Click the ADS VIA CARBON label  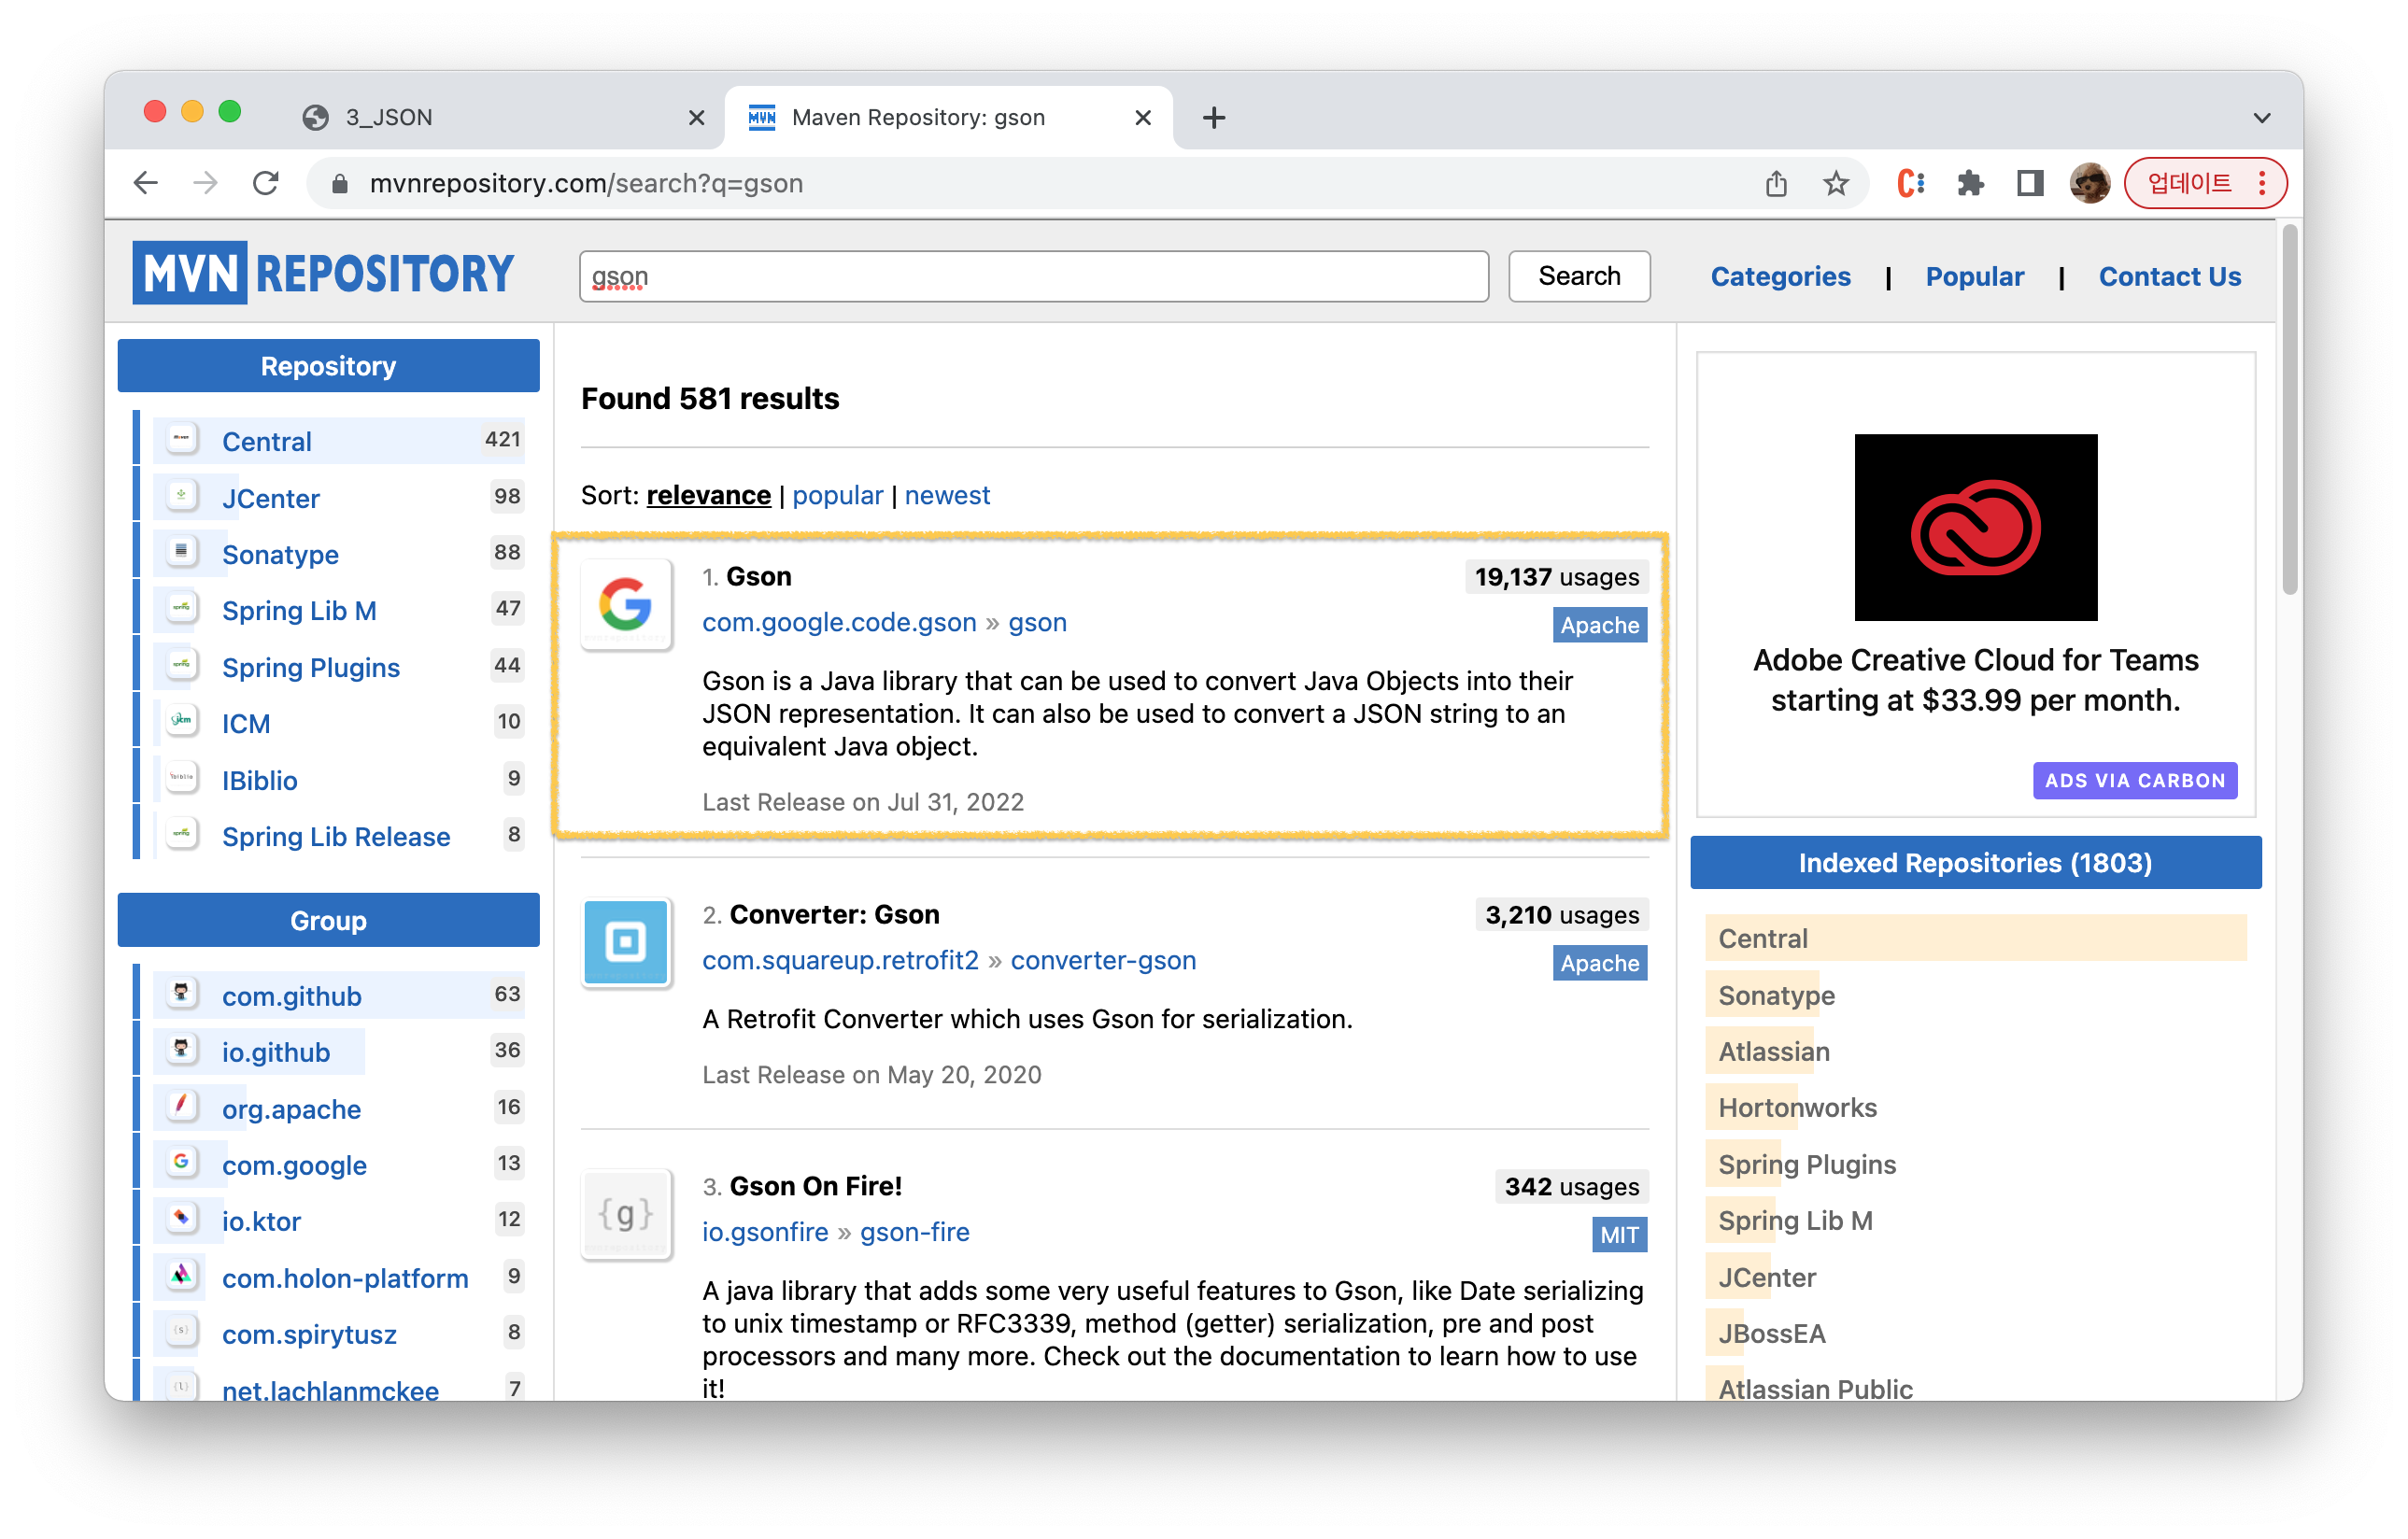2134,780
